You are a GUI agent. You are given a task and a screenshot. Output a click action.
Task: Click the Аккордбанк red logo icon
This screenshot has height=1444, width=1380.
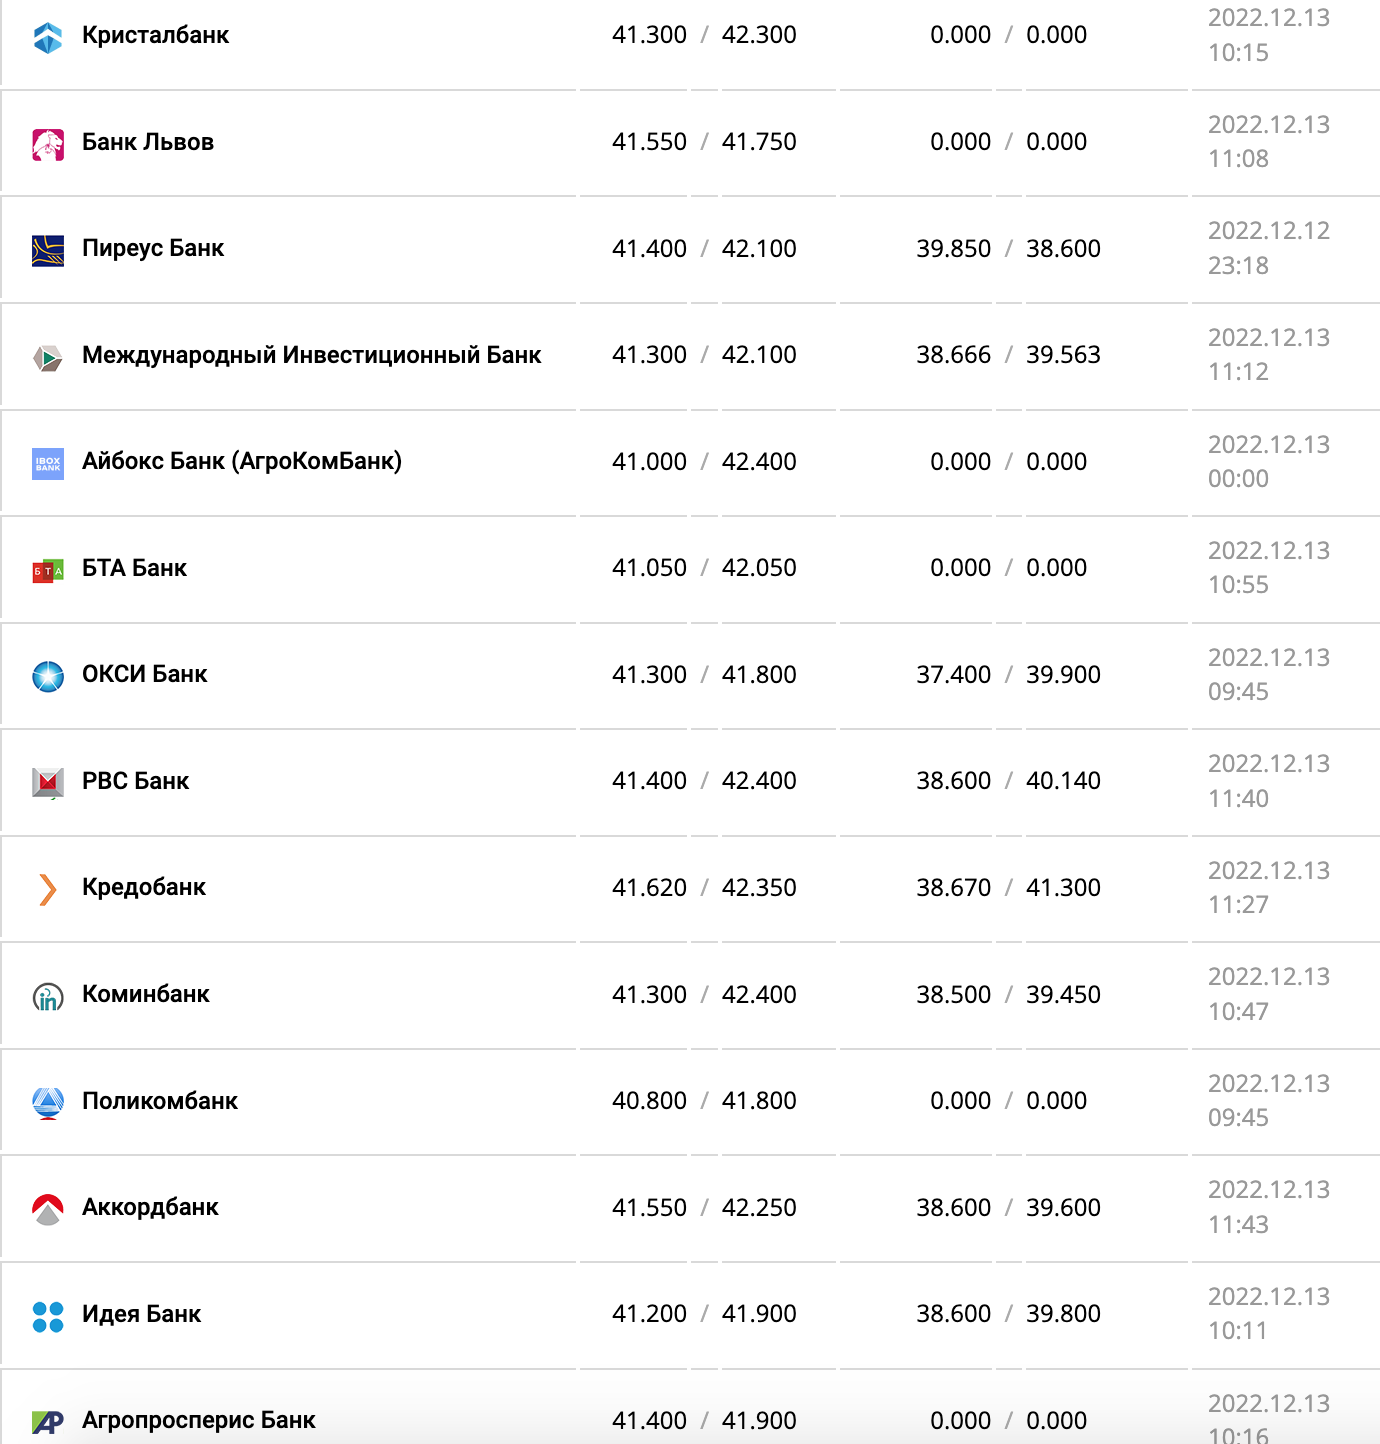(48, 1210)
